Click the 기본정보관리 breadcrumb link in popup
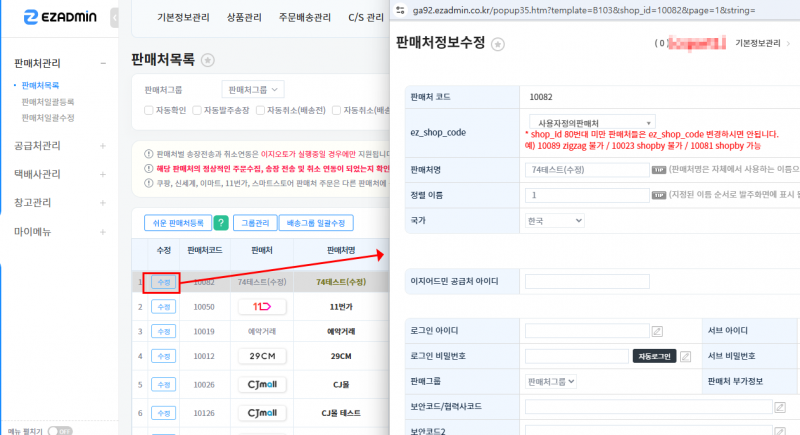800x435 pixels. click(x=758, y=43)
